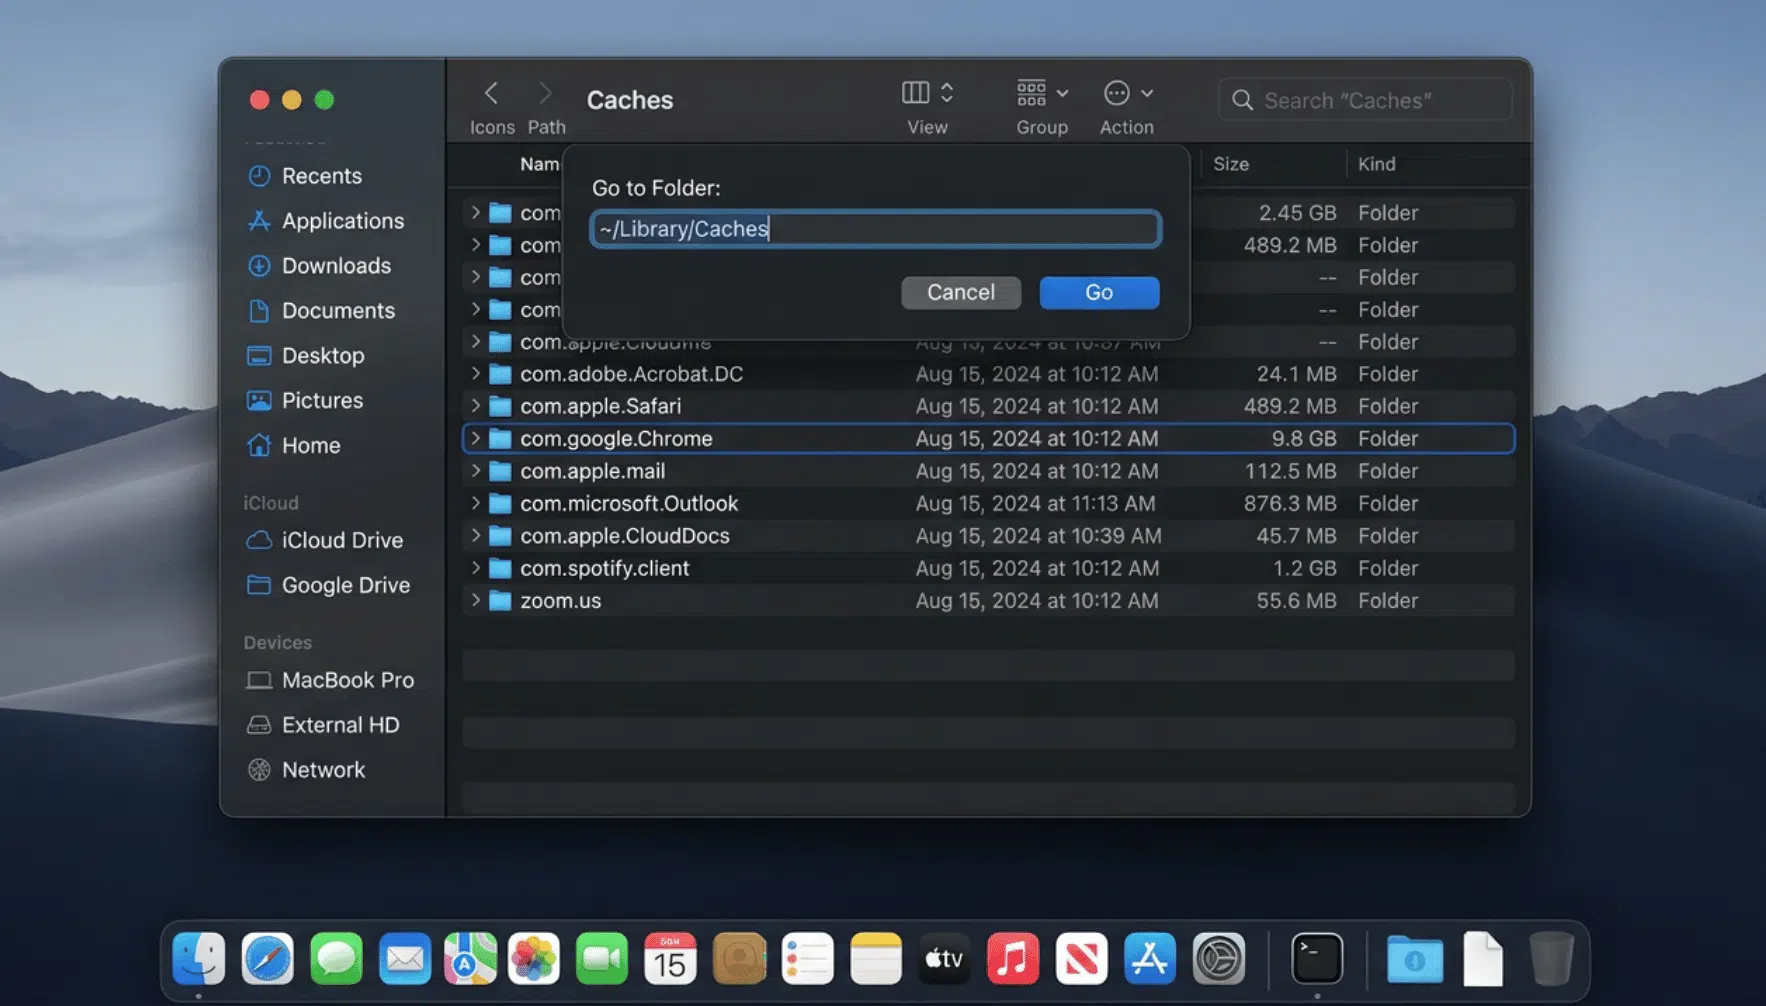This screenshot has height=1006, width=1766.
Task: Open System Settings from the Dock
Action: pos(1218,959)
